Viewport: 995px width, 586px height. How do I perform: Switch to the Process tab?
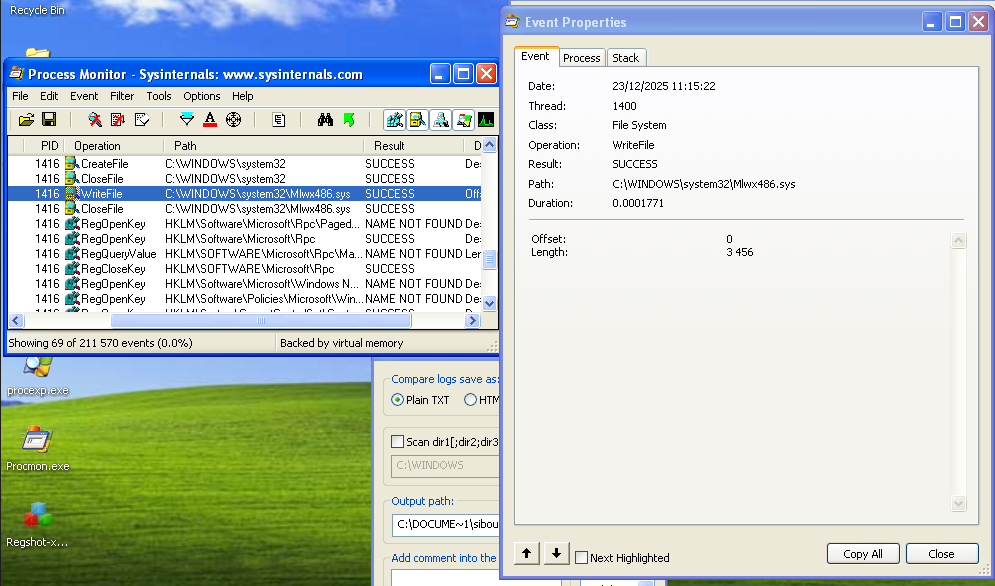(x=581, y=58)
